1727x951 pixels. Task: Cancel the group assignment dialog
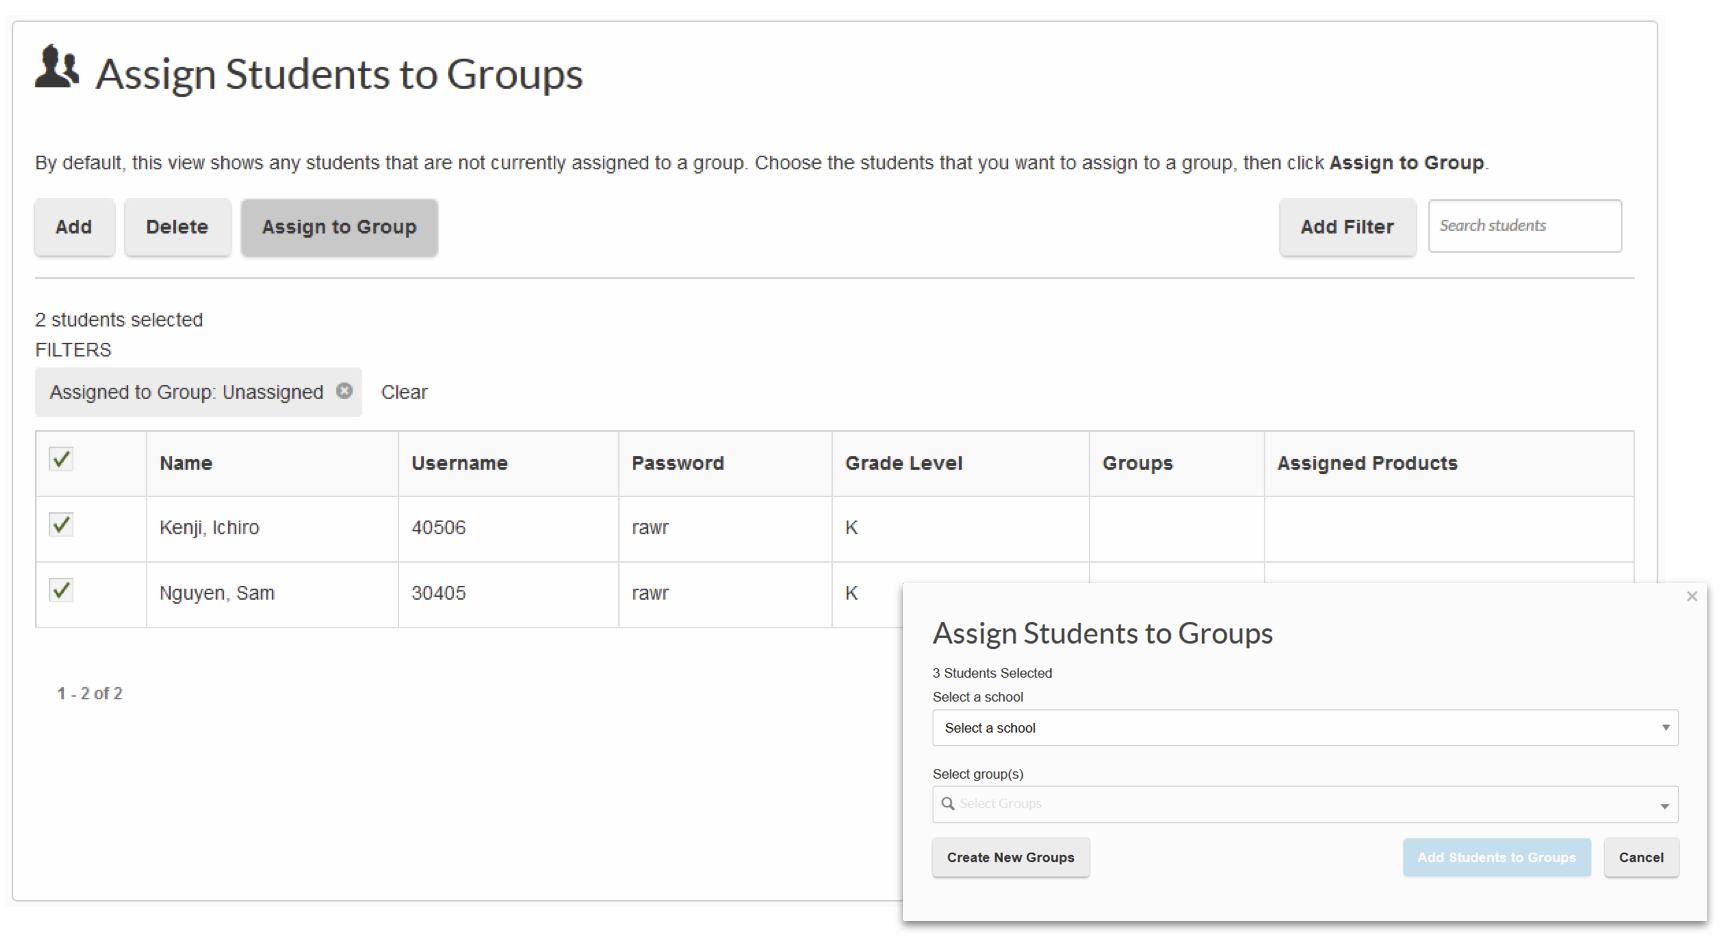(1641, 857)
